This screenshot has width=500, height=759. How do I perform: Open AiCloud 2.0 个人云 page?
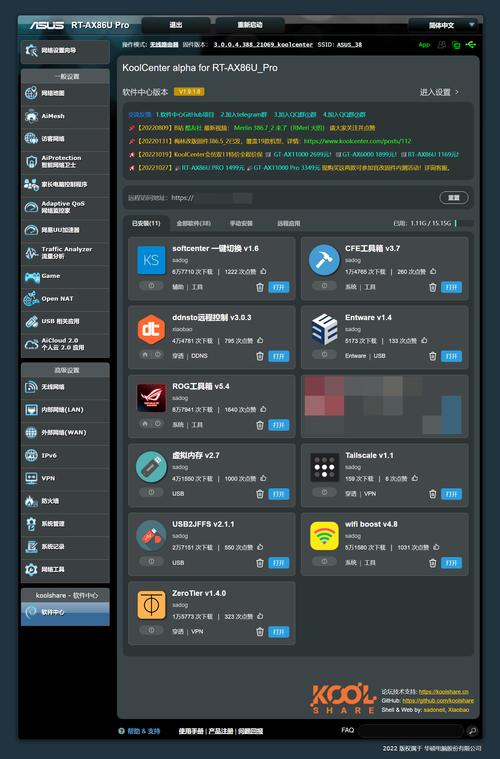pyautogui.click(x=65, y=344)
